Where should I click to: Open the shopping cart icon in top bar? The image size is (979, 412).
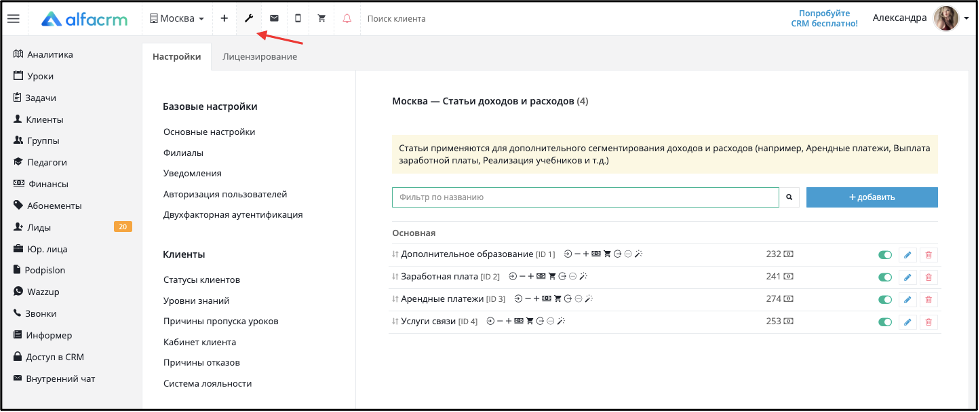(322, 19)
